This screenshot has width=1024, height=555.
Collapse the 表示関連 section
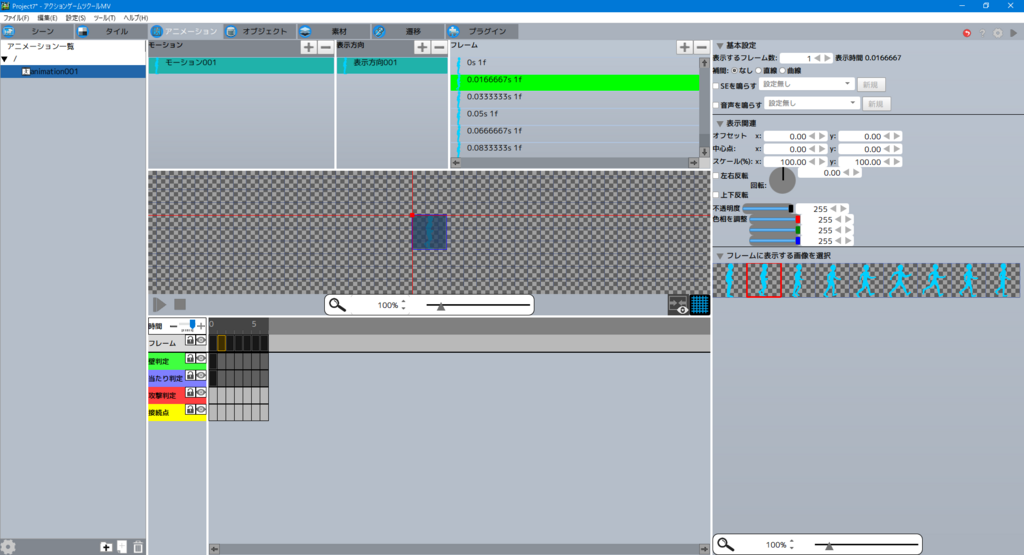click(x=720, y=123)
